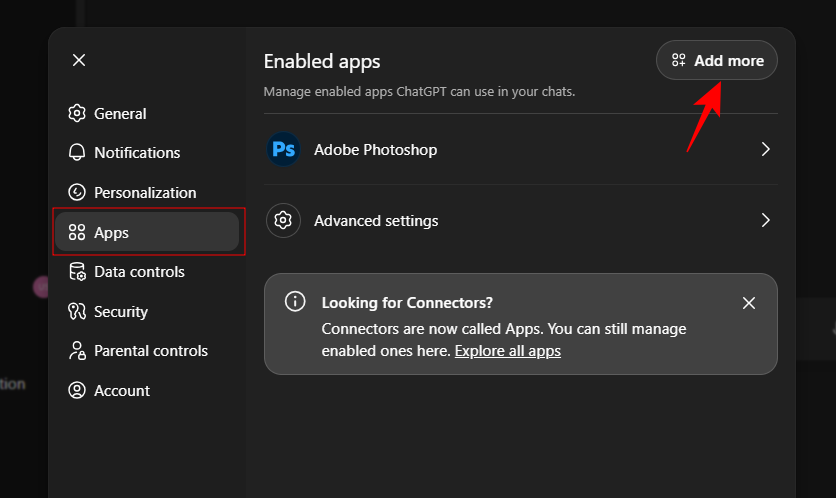Follow the Explore all apps link
The width and height of the screenshot is (836, 498).
507,351
